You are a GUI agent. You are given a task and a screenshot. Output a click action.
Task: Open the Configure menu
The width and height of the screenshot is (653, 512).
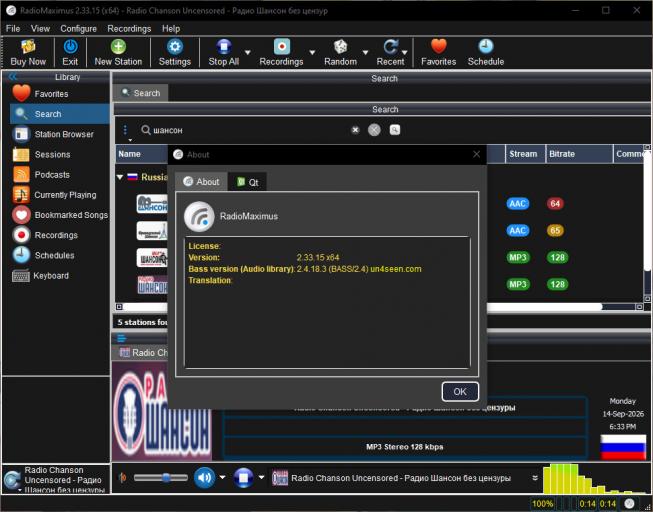click(78, 28)
